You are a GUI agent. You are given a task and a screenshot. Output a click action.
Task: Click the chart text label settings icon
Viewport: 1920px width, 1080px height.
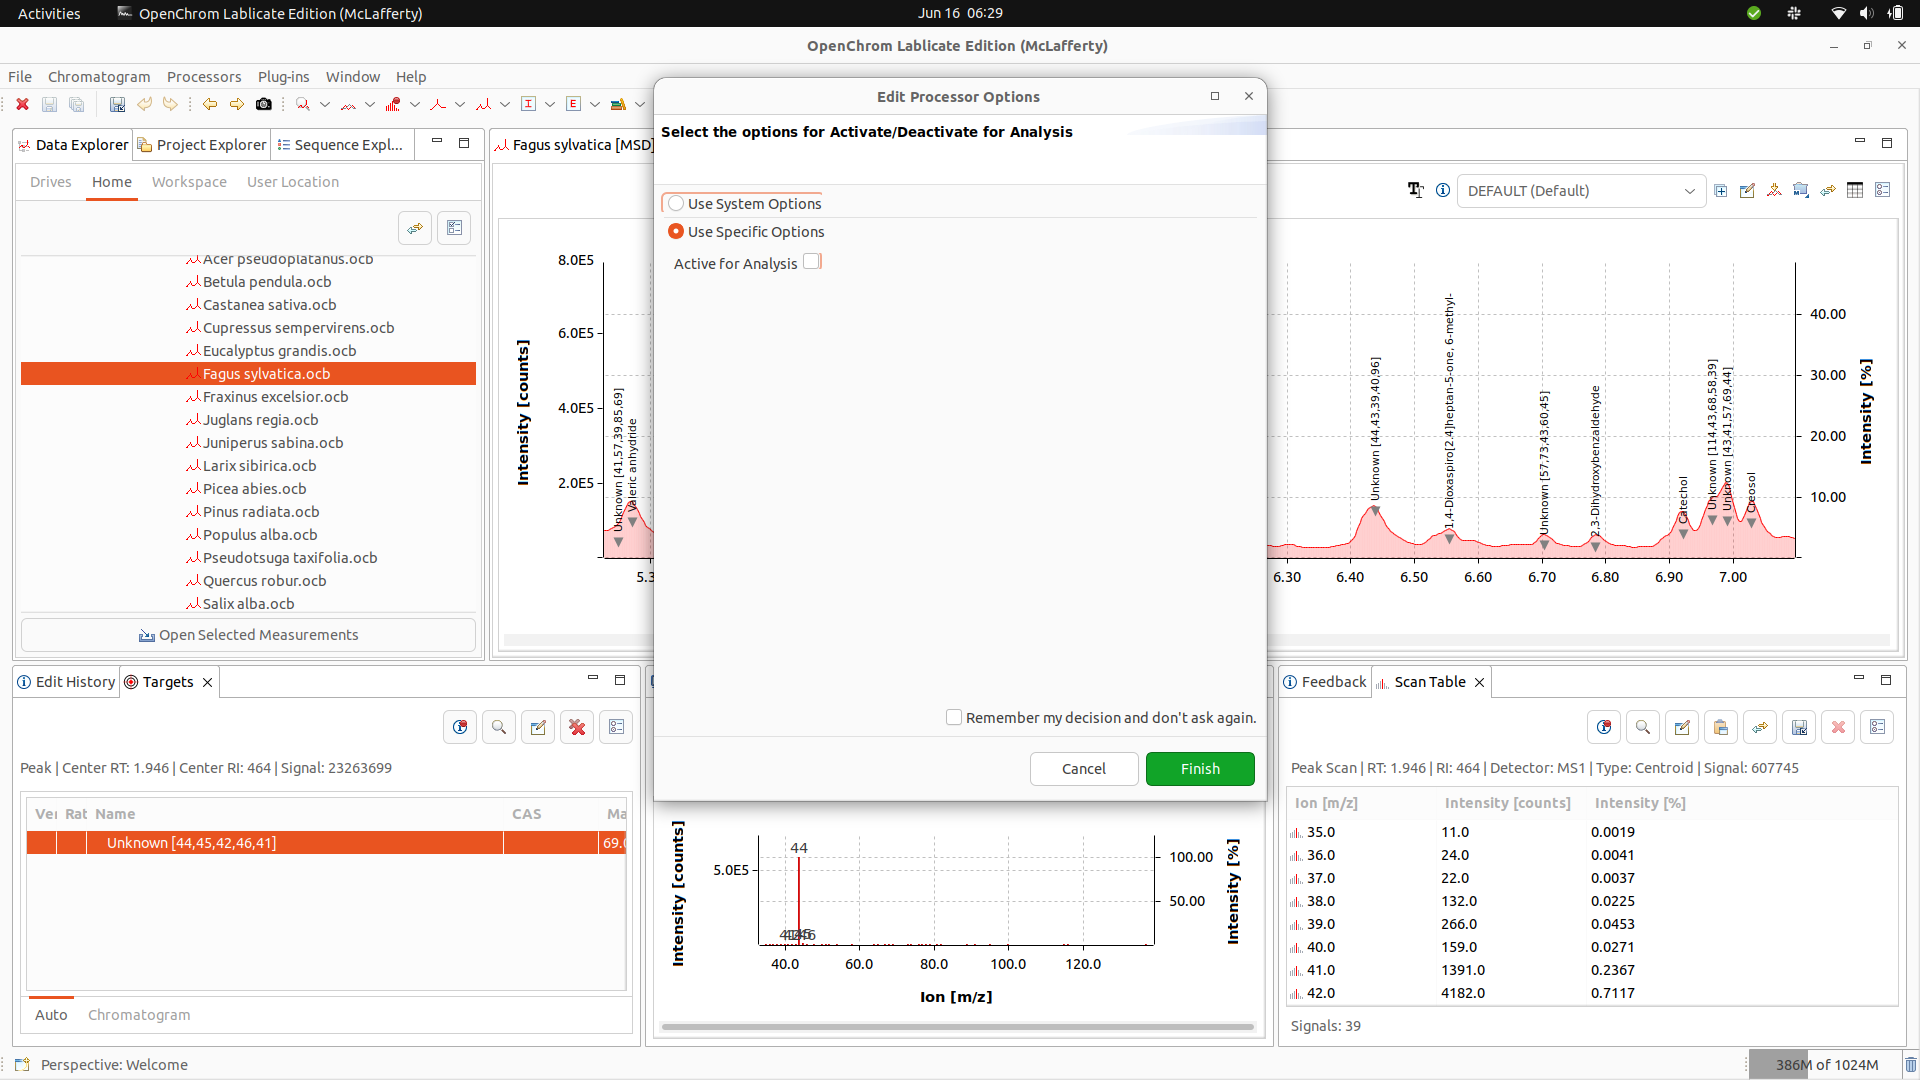click(x=1416, y=190)
